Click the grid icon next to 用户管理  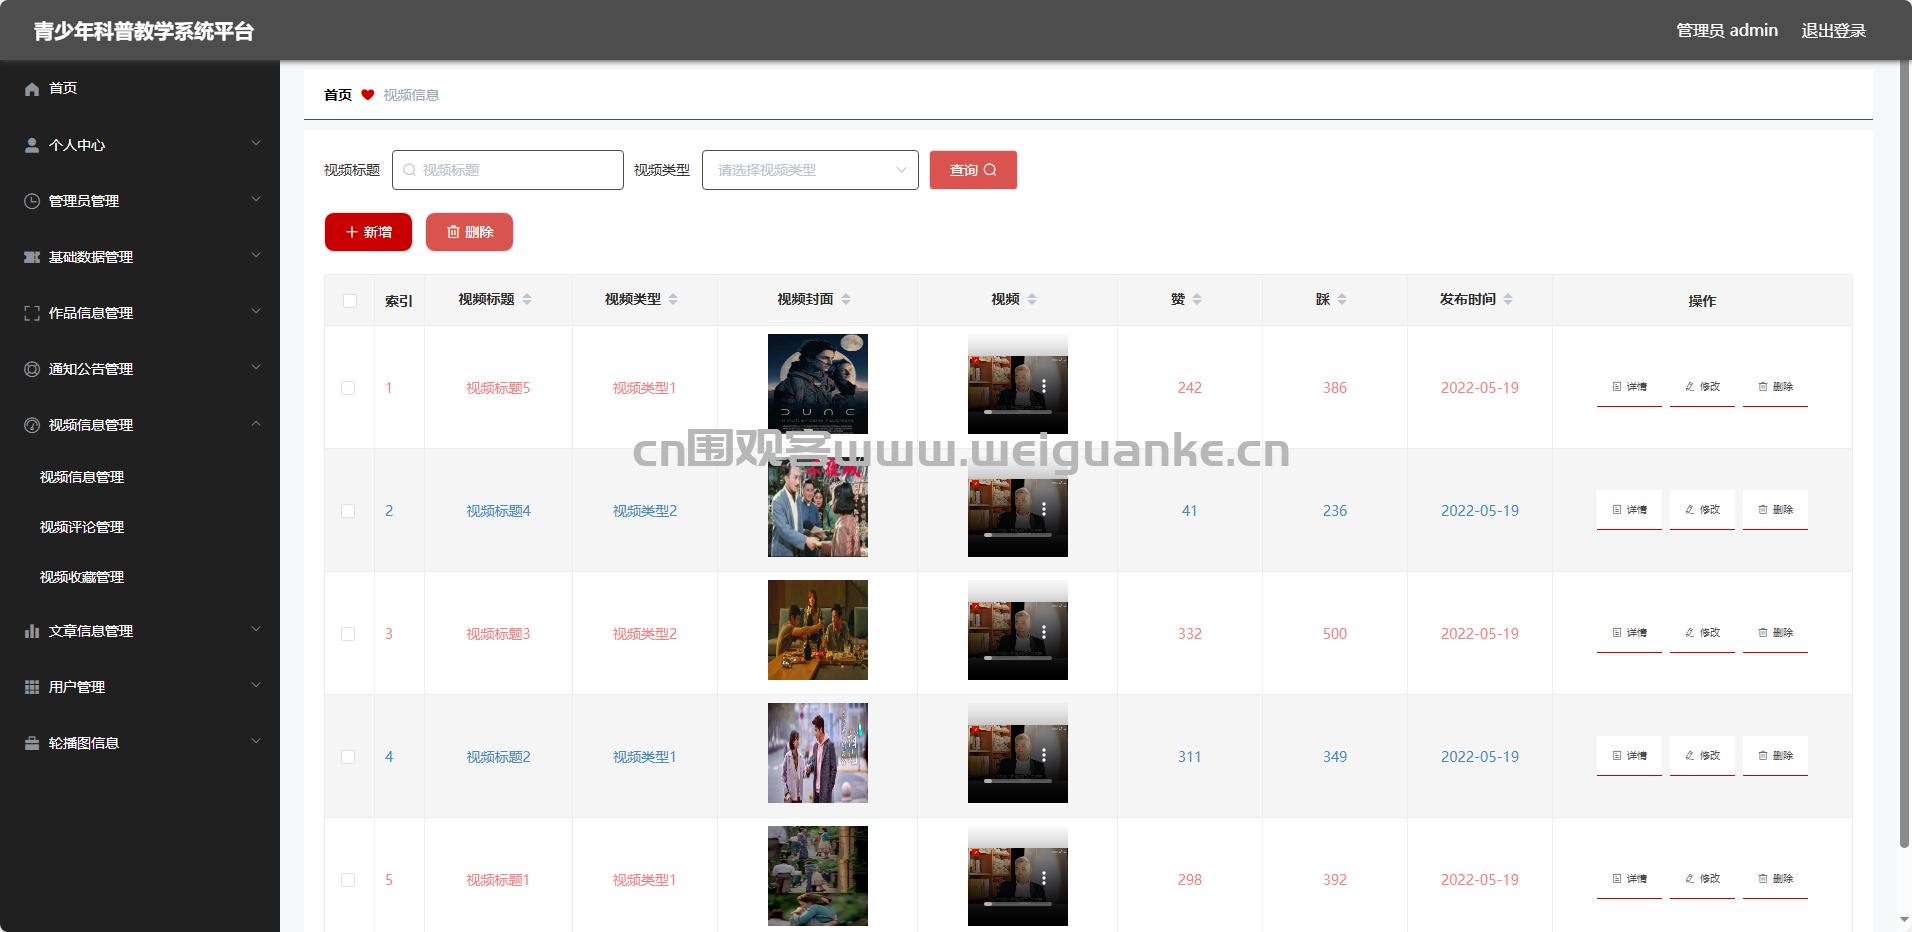pyautogui.click(x=32, y=687)
